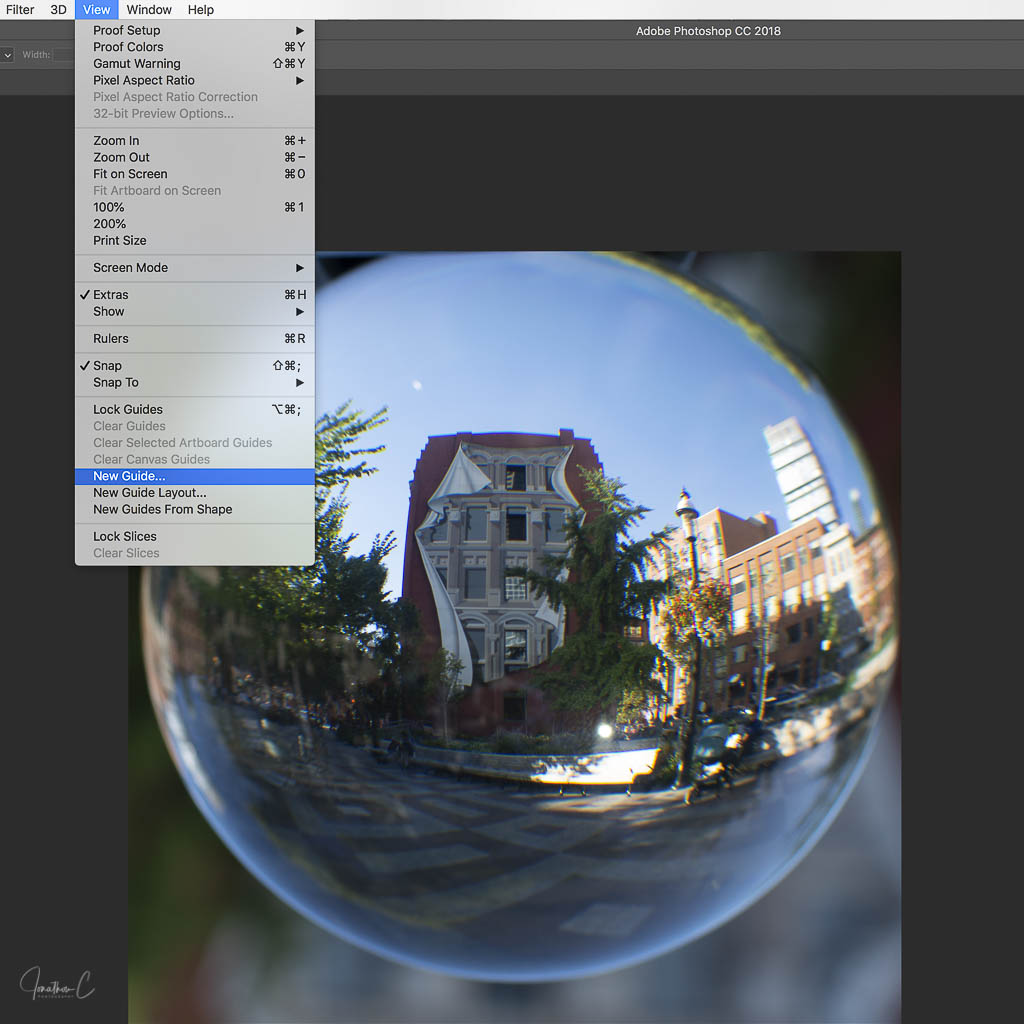The height and width of the screenshot is (1024, 1024).
Task: Open the 3D menu
Action: (59, 10)
